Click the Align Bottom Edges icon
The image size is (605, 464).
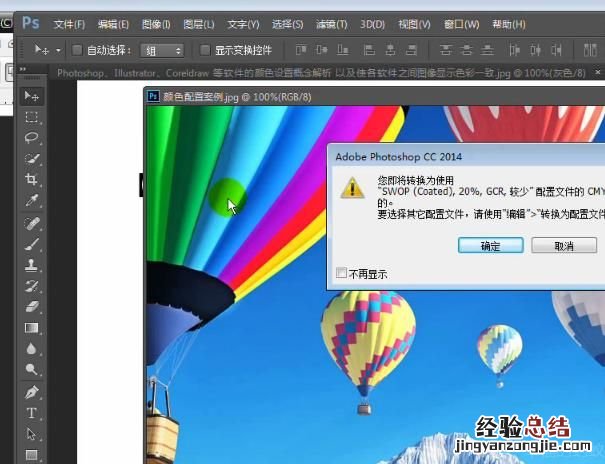pyautogui.click(x=343, y=50)
